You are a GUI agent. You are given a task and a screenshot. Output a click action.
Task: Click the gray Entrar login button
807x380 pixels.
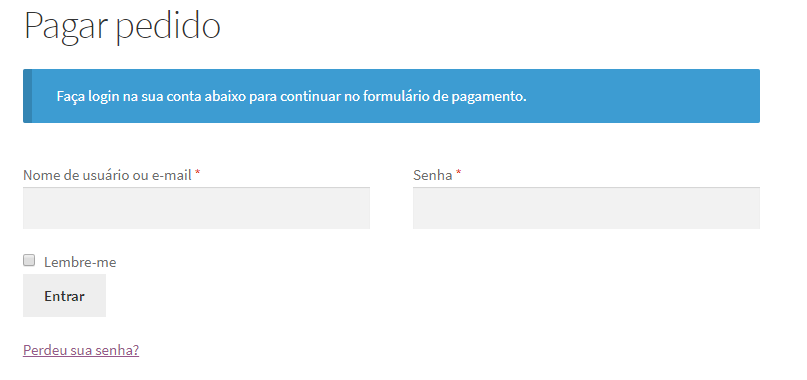click(x=64, y=296)
